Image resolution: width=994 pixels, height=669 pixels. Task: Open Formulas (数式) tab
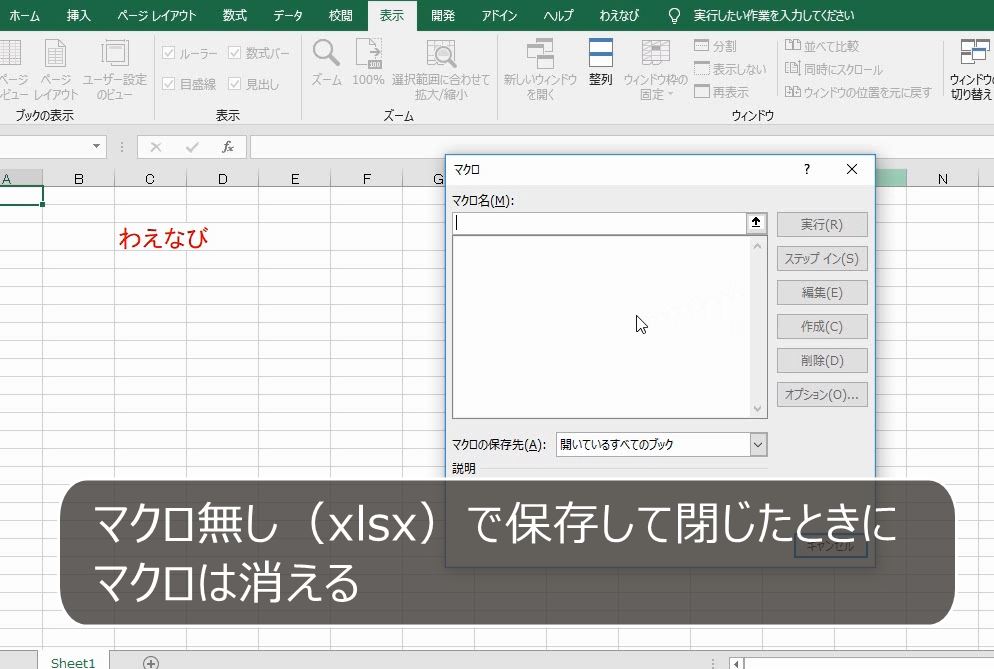click(x=235, y=15)
